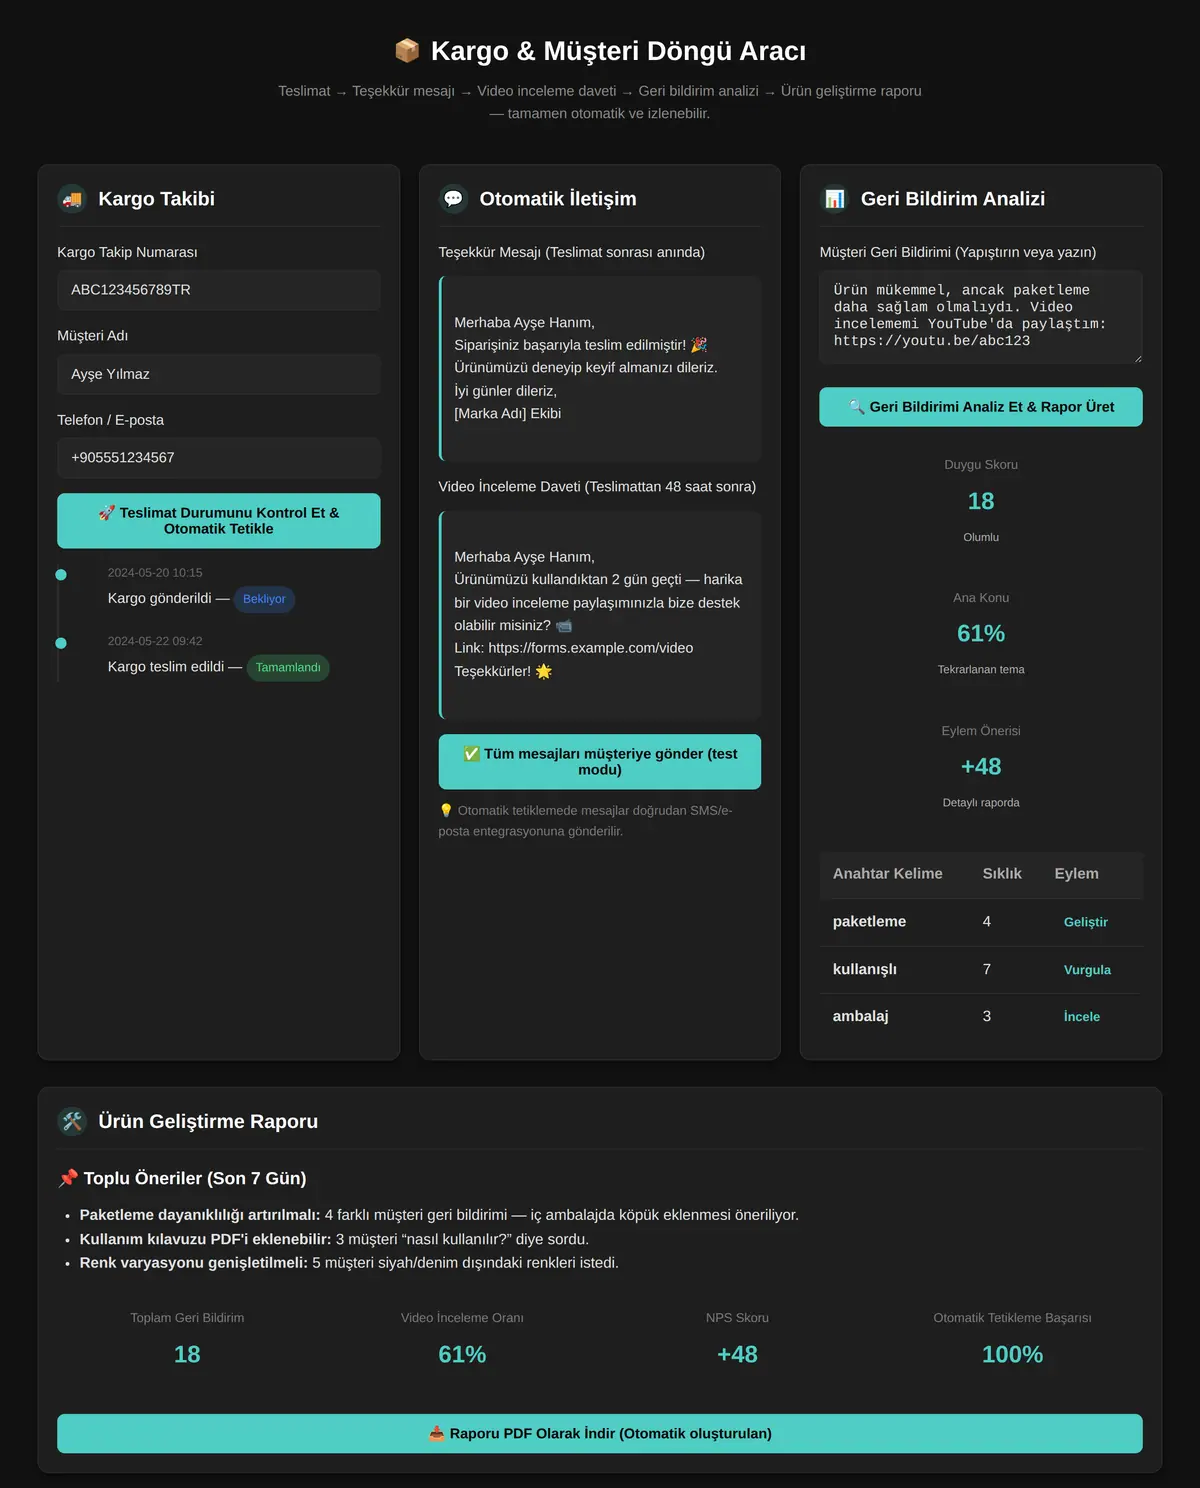The image size is (1200, 1488).
Task: Click the Sıklık column header
Action: pyautogui.click(x=1002, y=874)
